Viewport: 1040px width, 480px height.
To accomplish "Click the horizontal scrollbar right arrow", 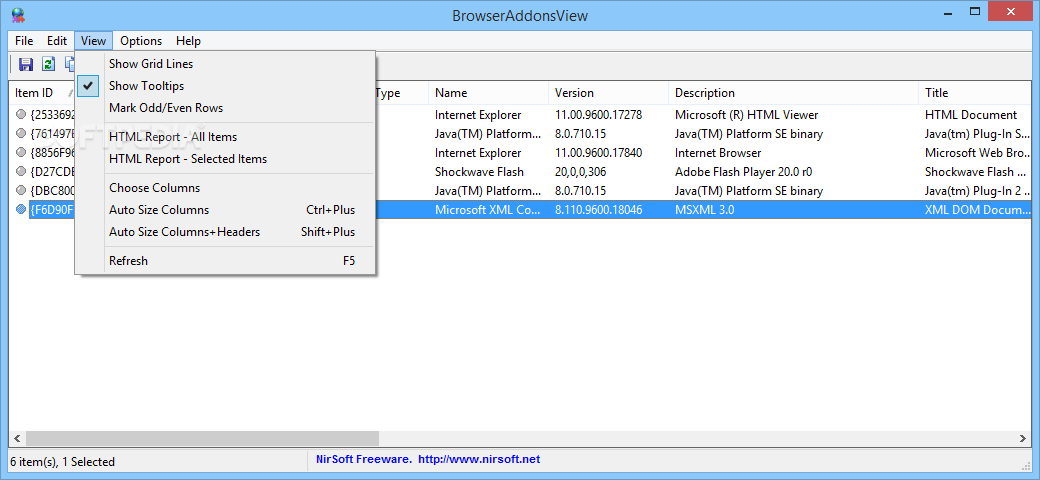I will (x=1023, y=438).
